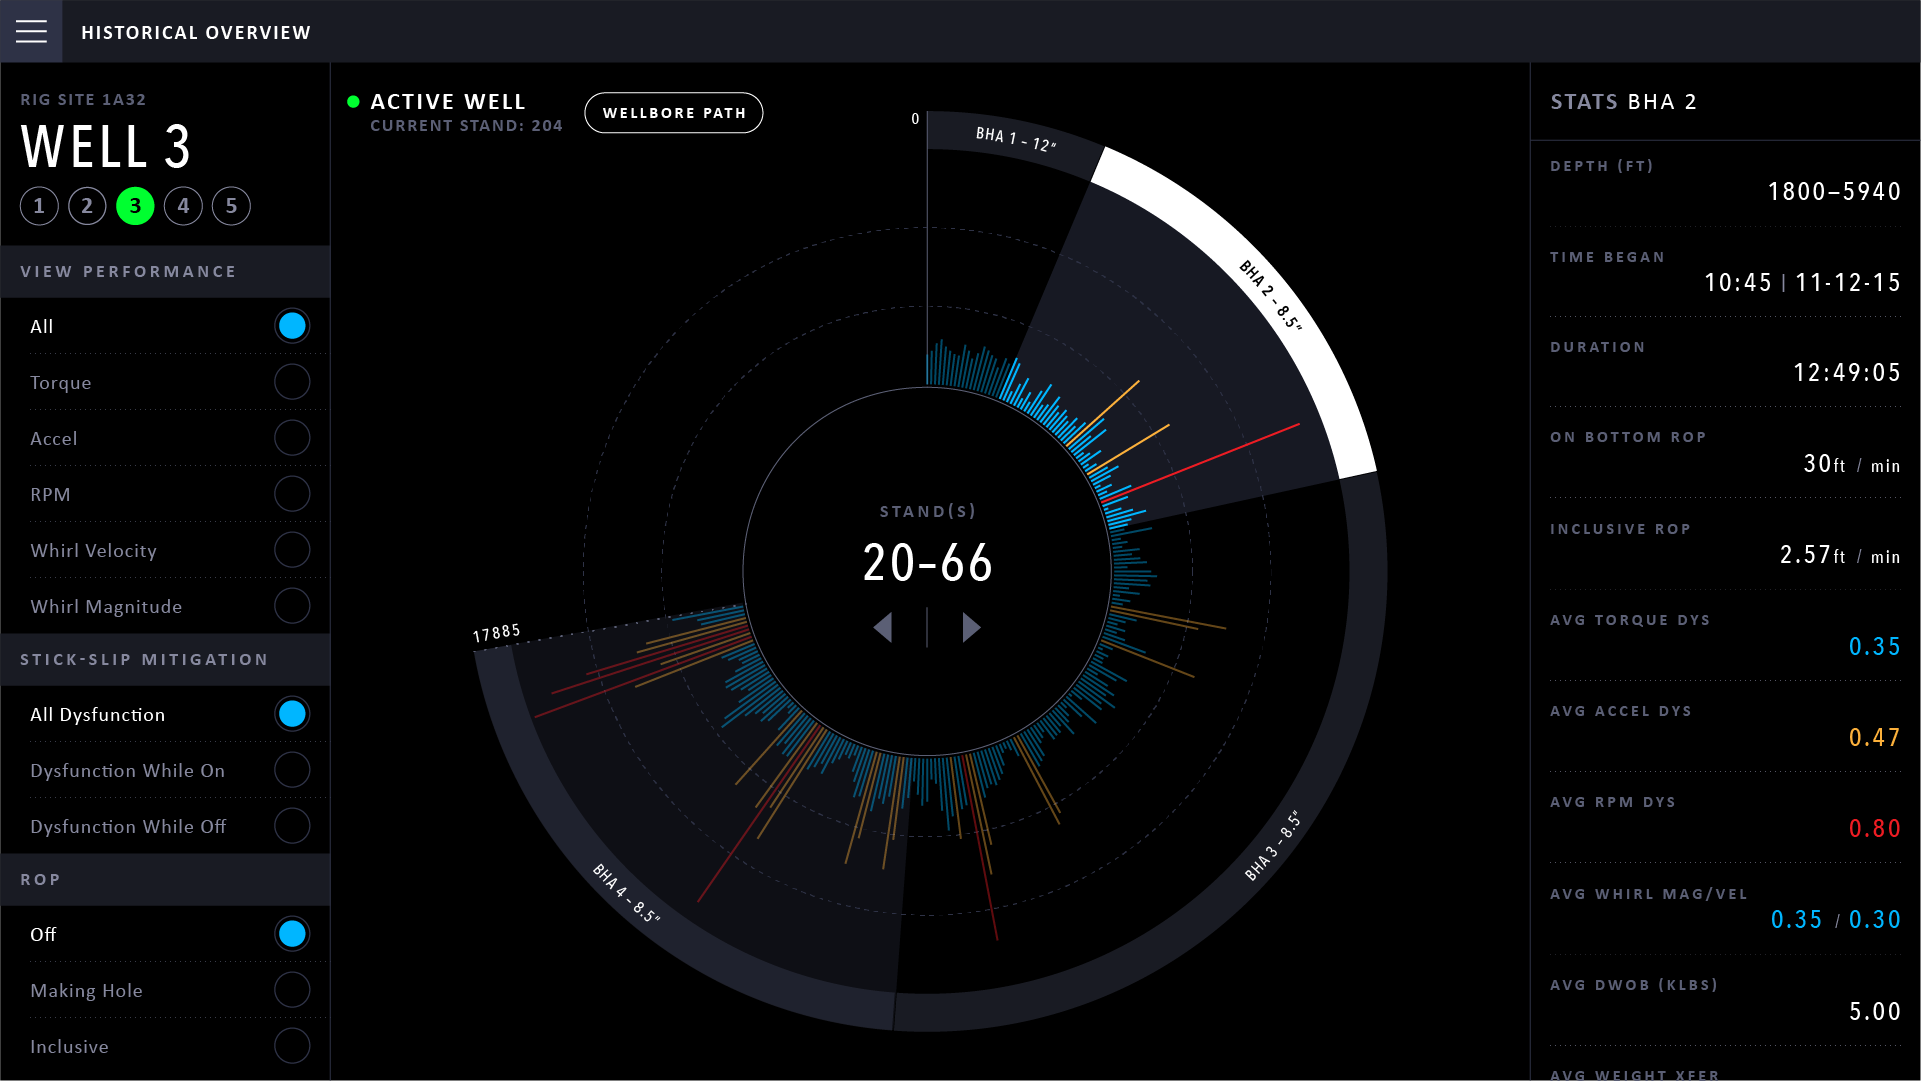Image resolution: width=1921 pixels, height=1081 pixels.
Task: Select well number 4 circle
Action: click(183, 206)
